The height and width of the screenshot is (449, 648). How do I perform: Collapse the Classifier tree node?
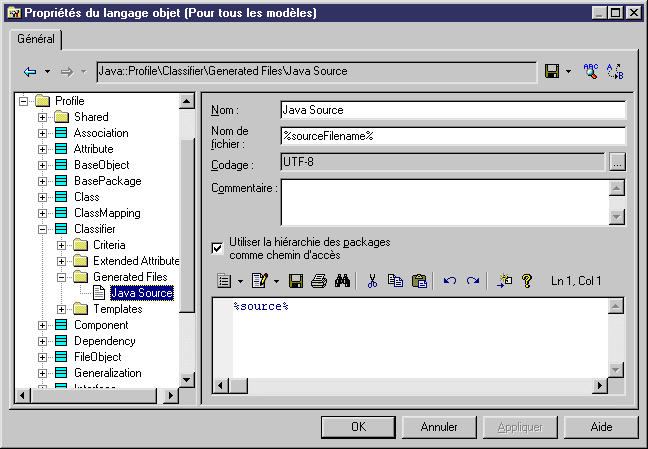point(43,229)
